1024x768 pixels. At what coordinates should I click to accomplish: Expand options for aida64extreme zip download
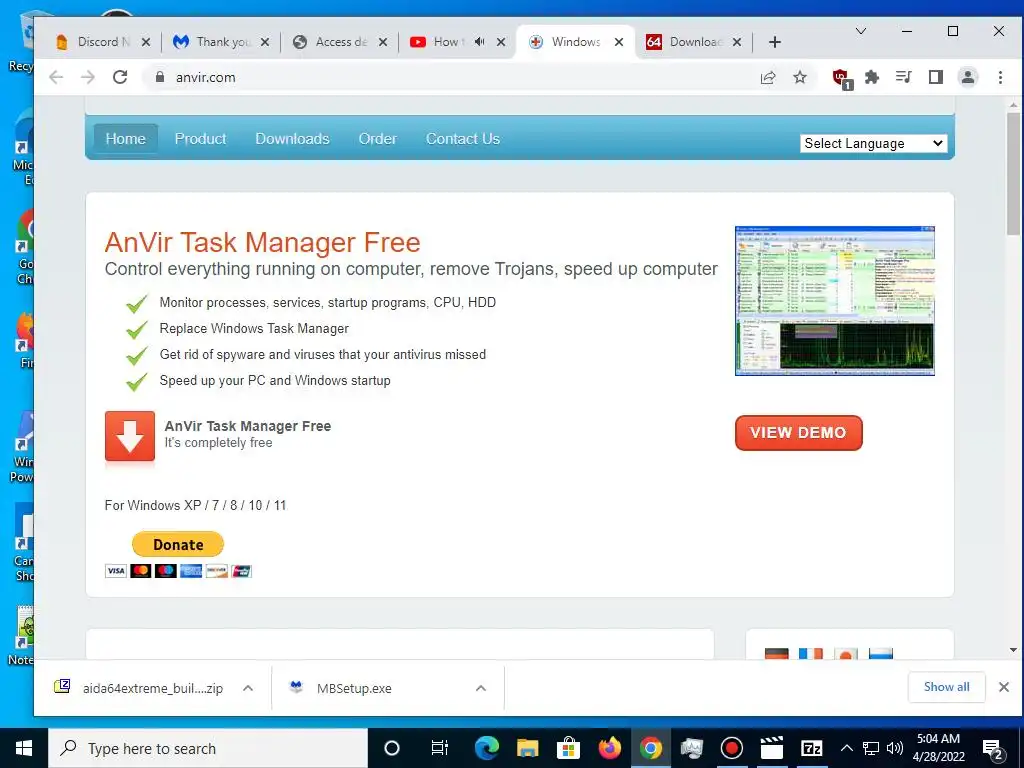click(248, 688)
